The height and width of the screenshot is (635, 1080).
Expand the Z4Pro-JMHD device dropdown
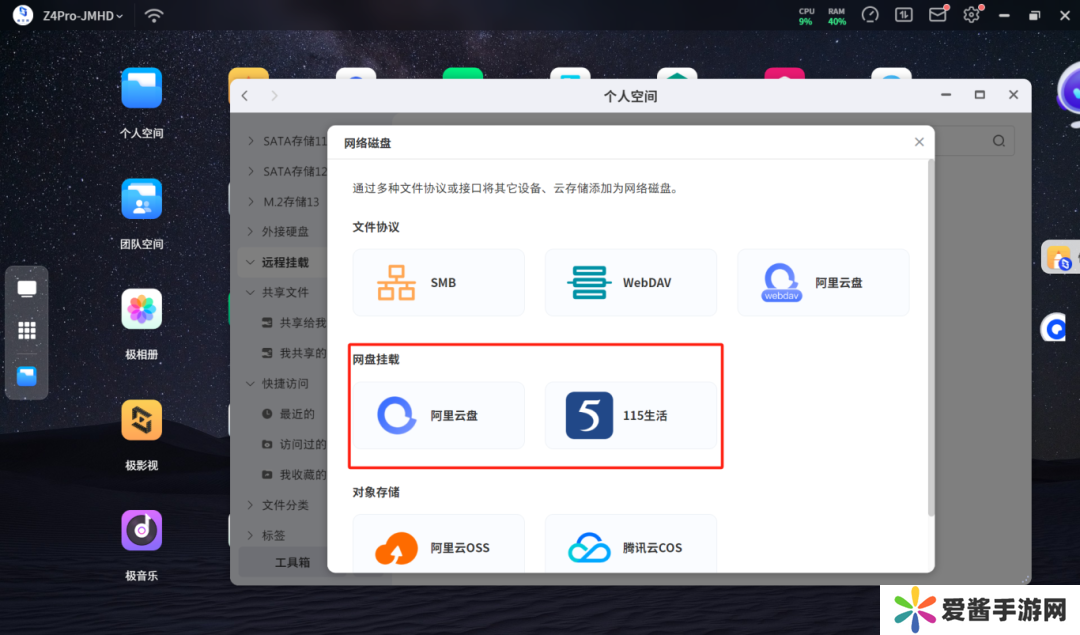83,16
